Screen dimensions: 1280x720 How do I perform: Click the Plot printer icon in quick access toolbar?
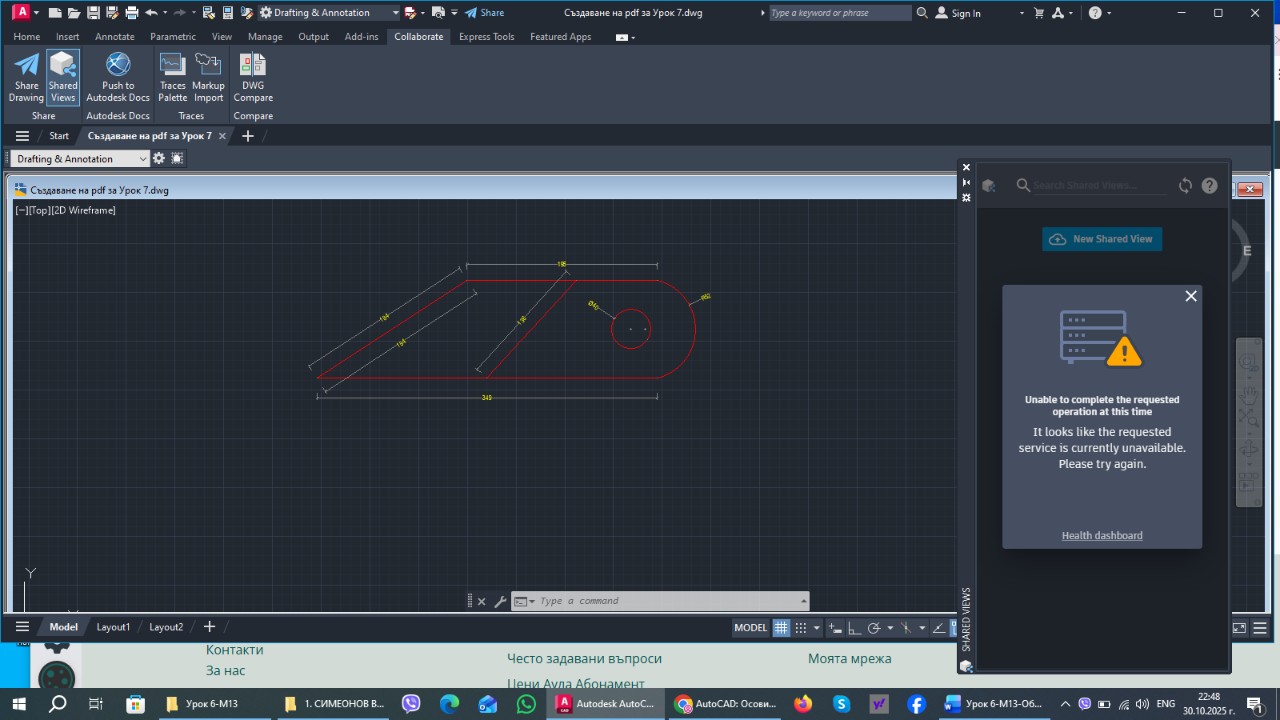click(x=131, y=13)
